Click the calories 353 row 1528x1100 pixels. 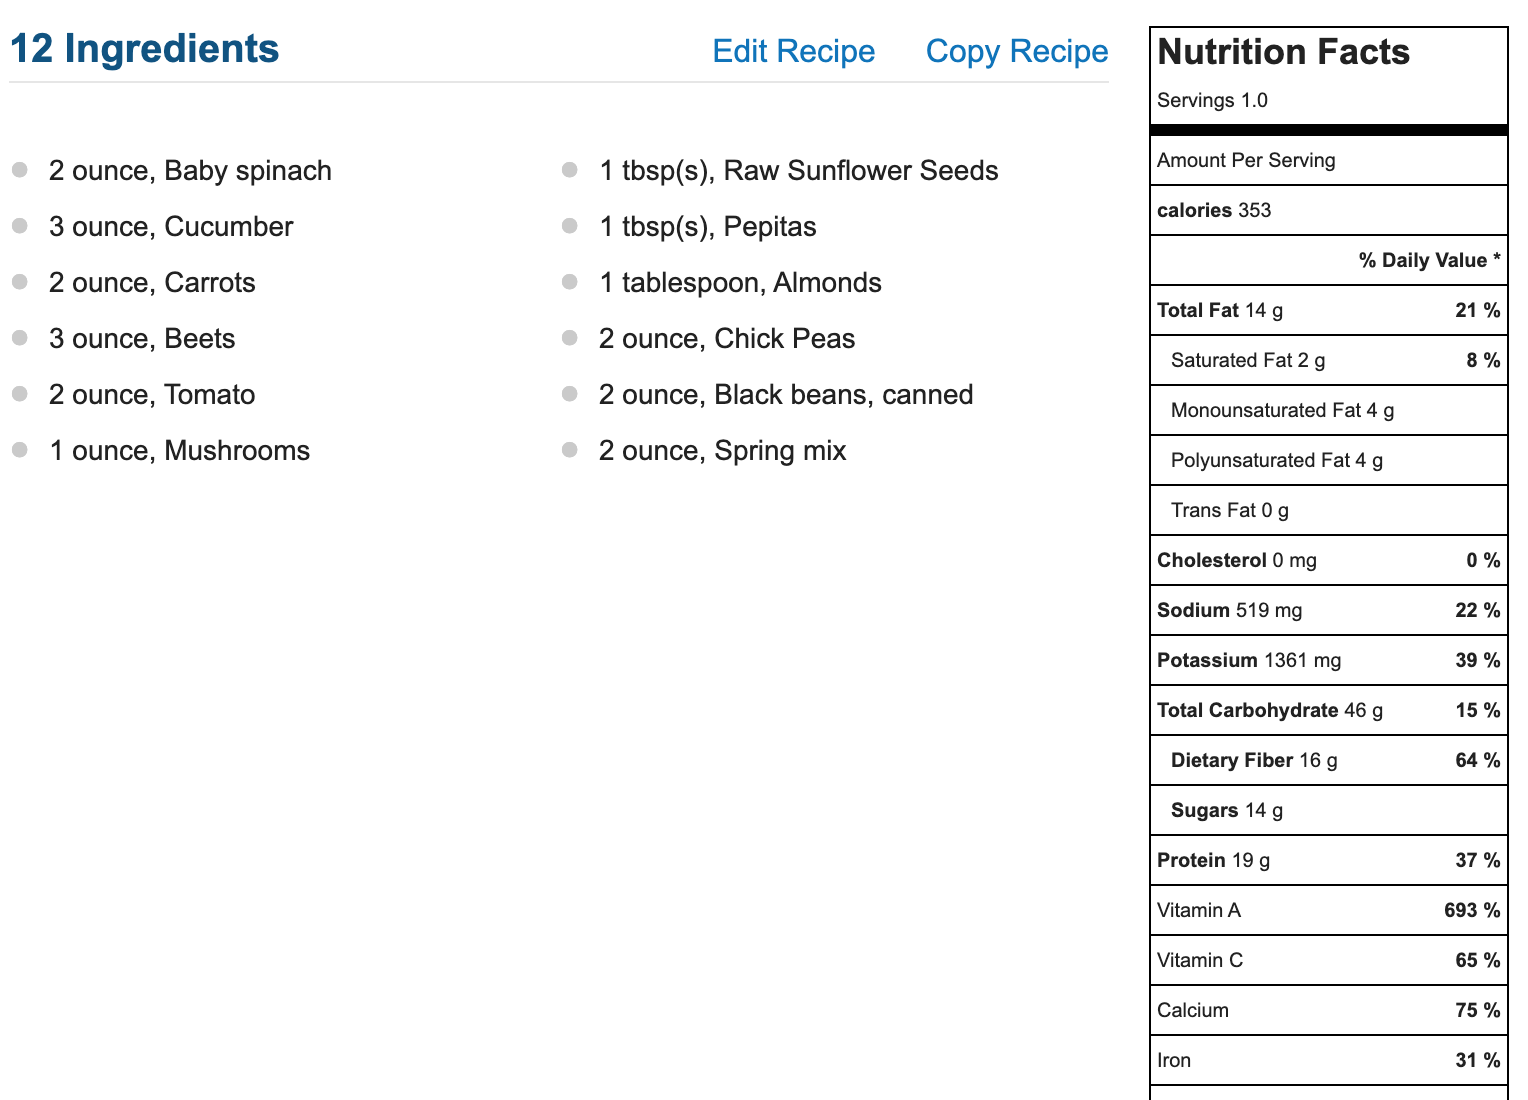click(1329, 210)
